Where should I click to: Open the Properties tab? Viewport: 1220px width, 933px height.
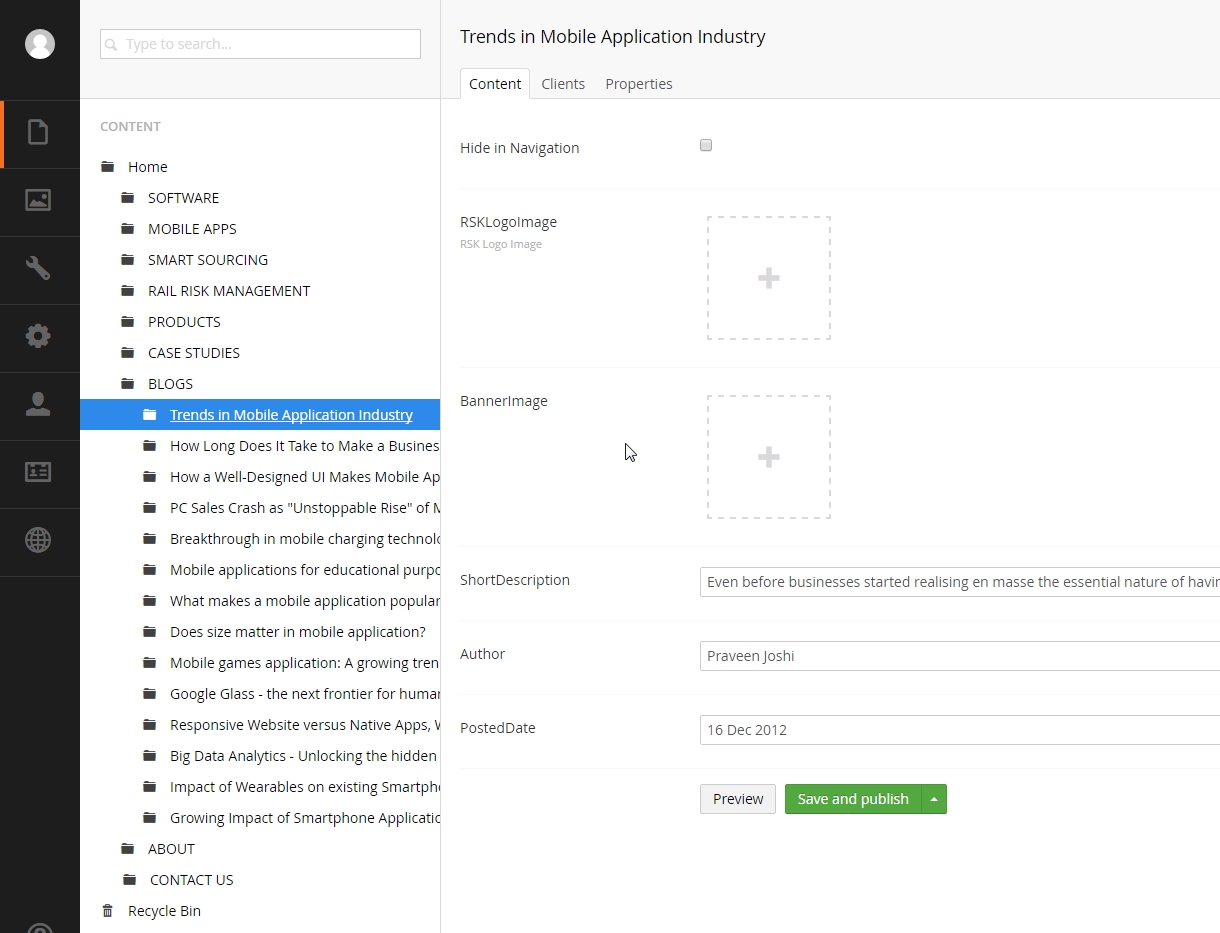pos(639,84)
